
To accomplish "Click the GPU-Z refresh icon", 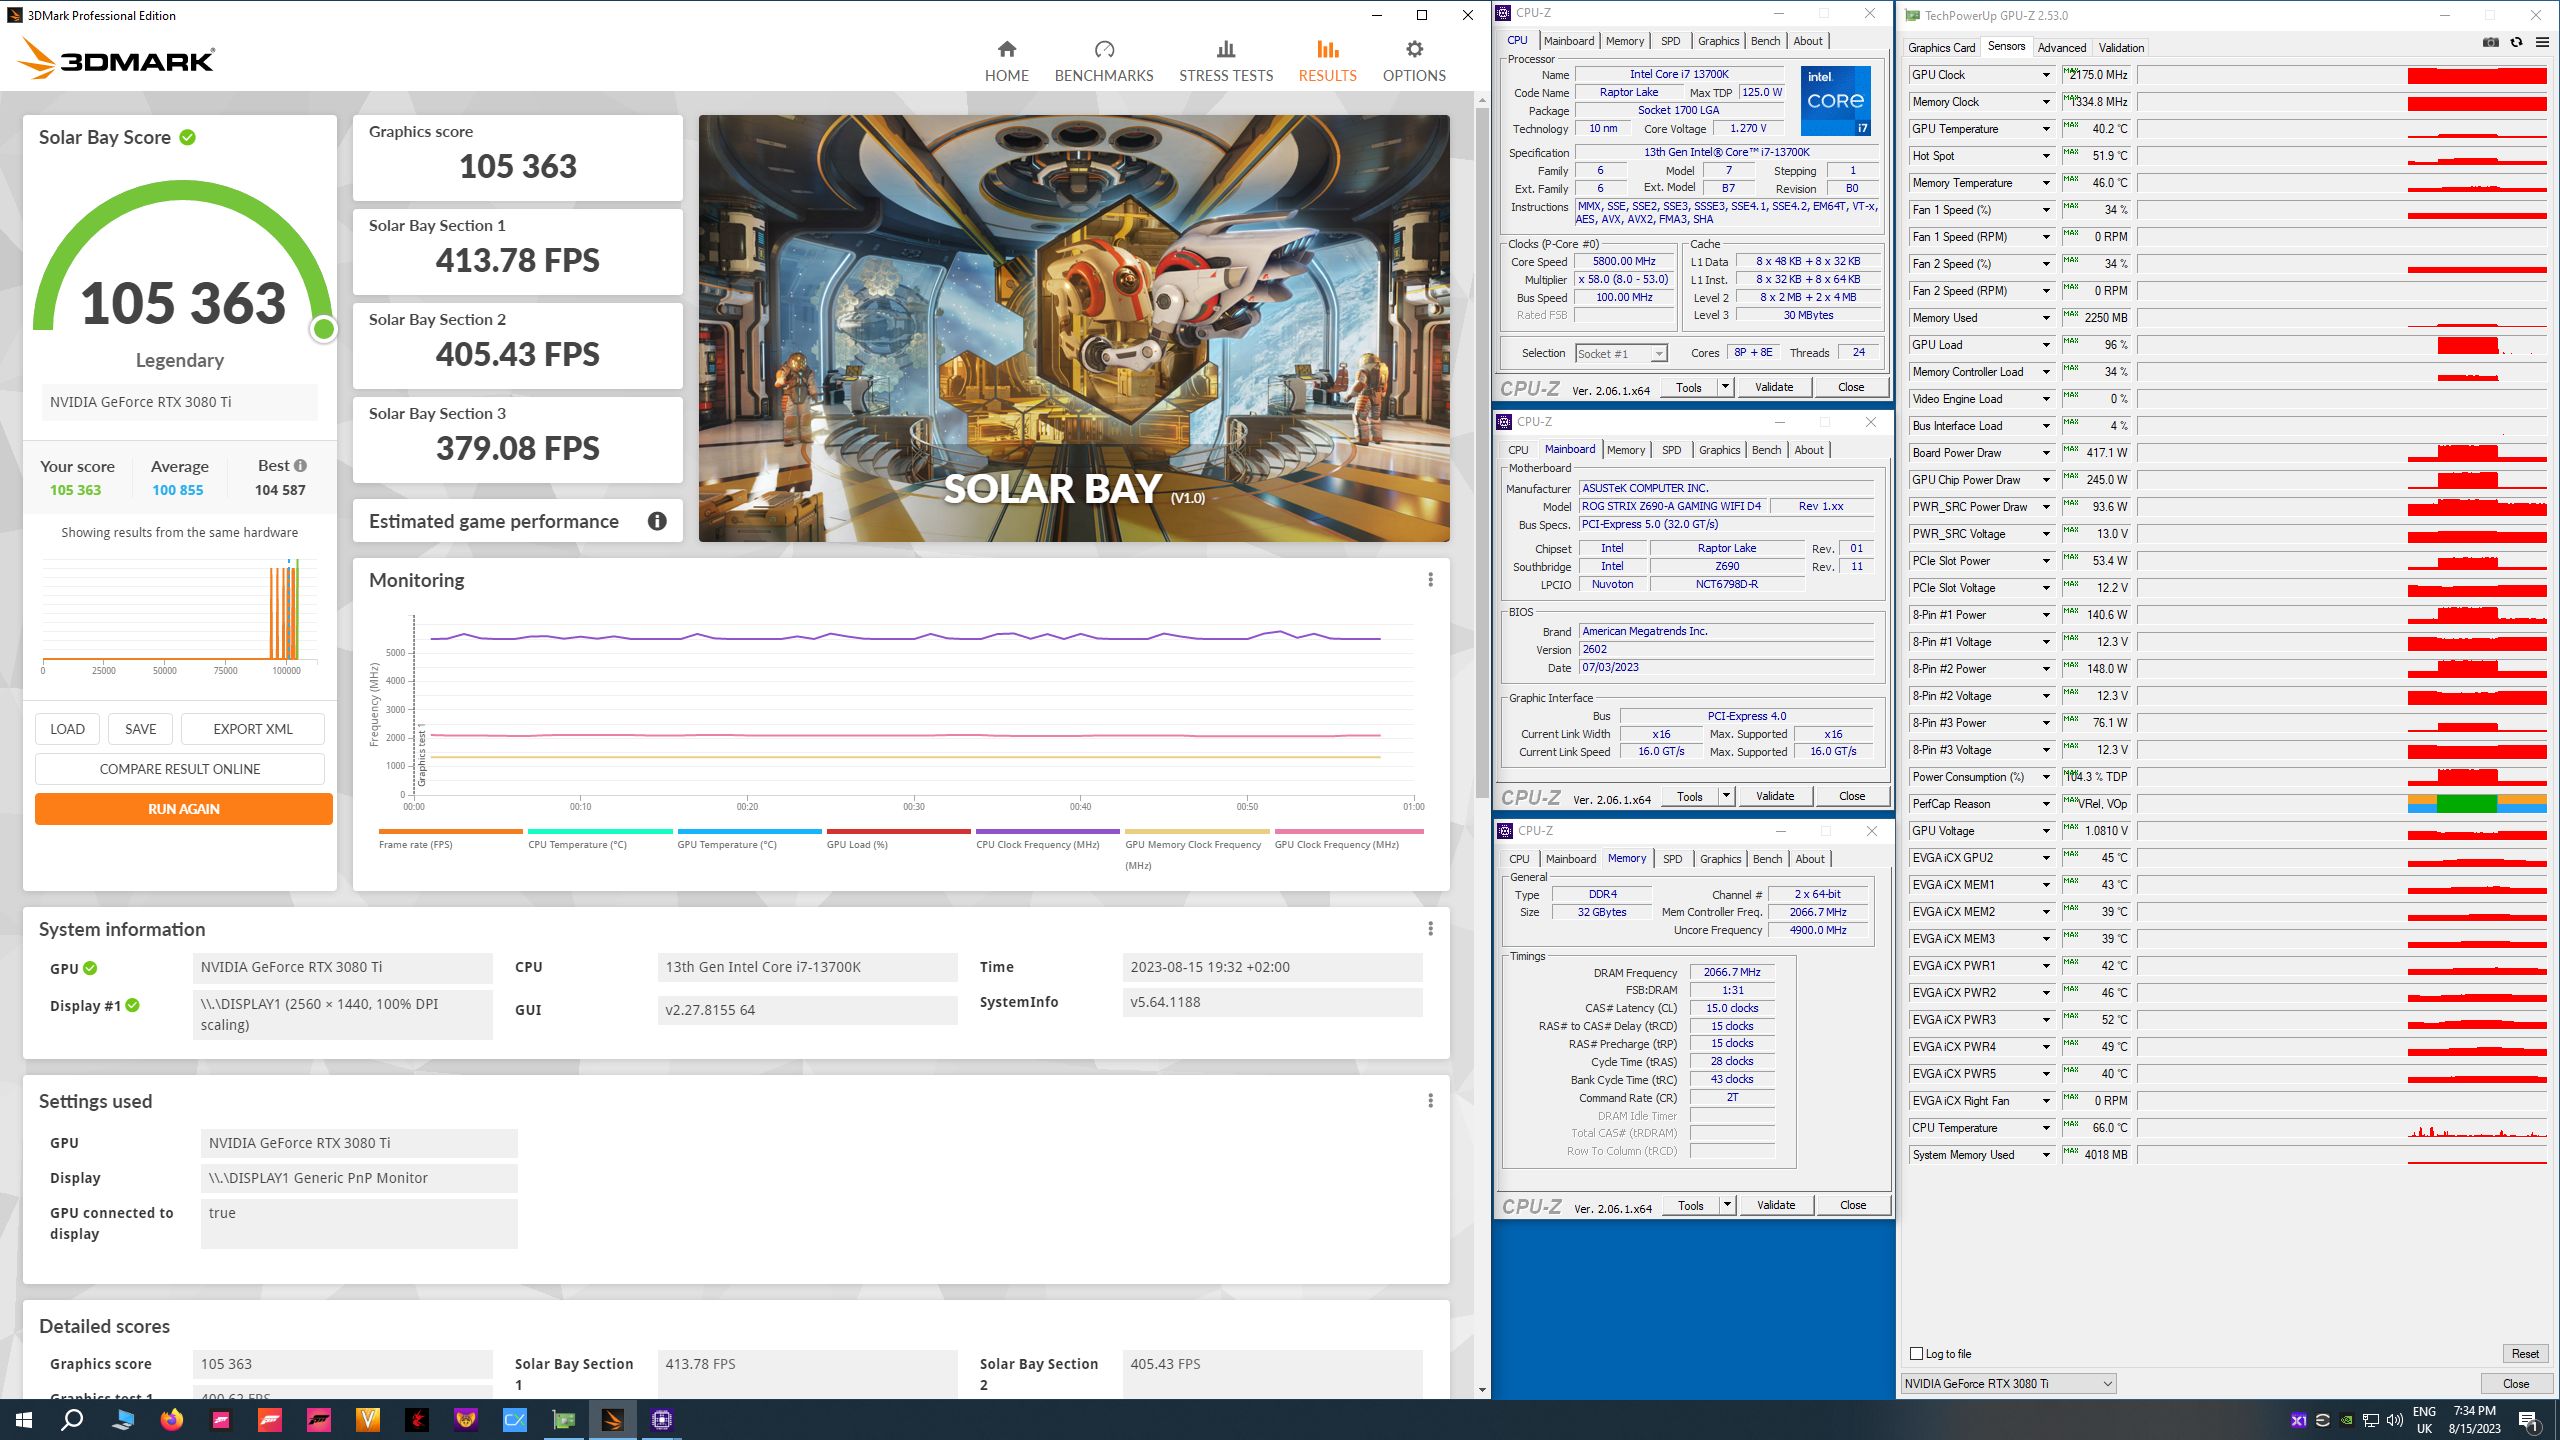I will point(2516,43).
